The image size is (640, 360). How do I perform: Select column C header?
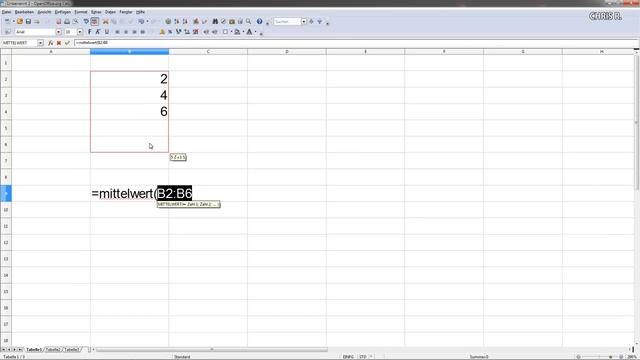[208, 51]
